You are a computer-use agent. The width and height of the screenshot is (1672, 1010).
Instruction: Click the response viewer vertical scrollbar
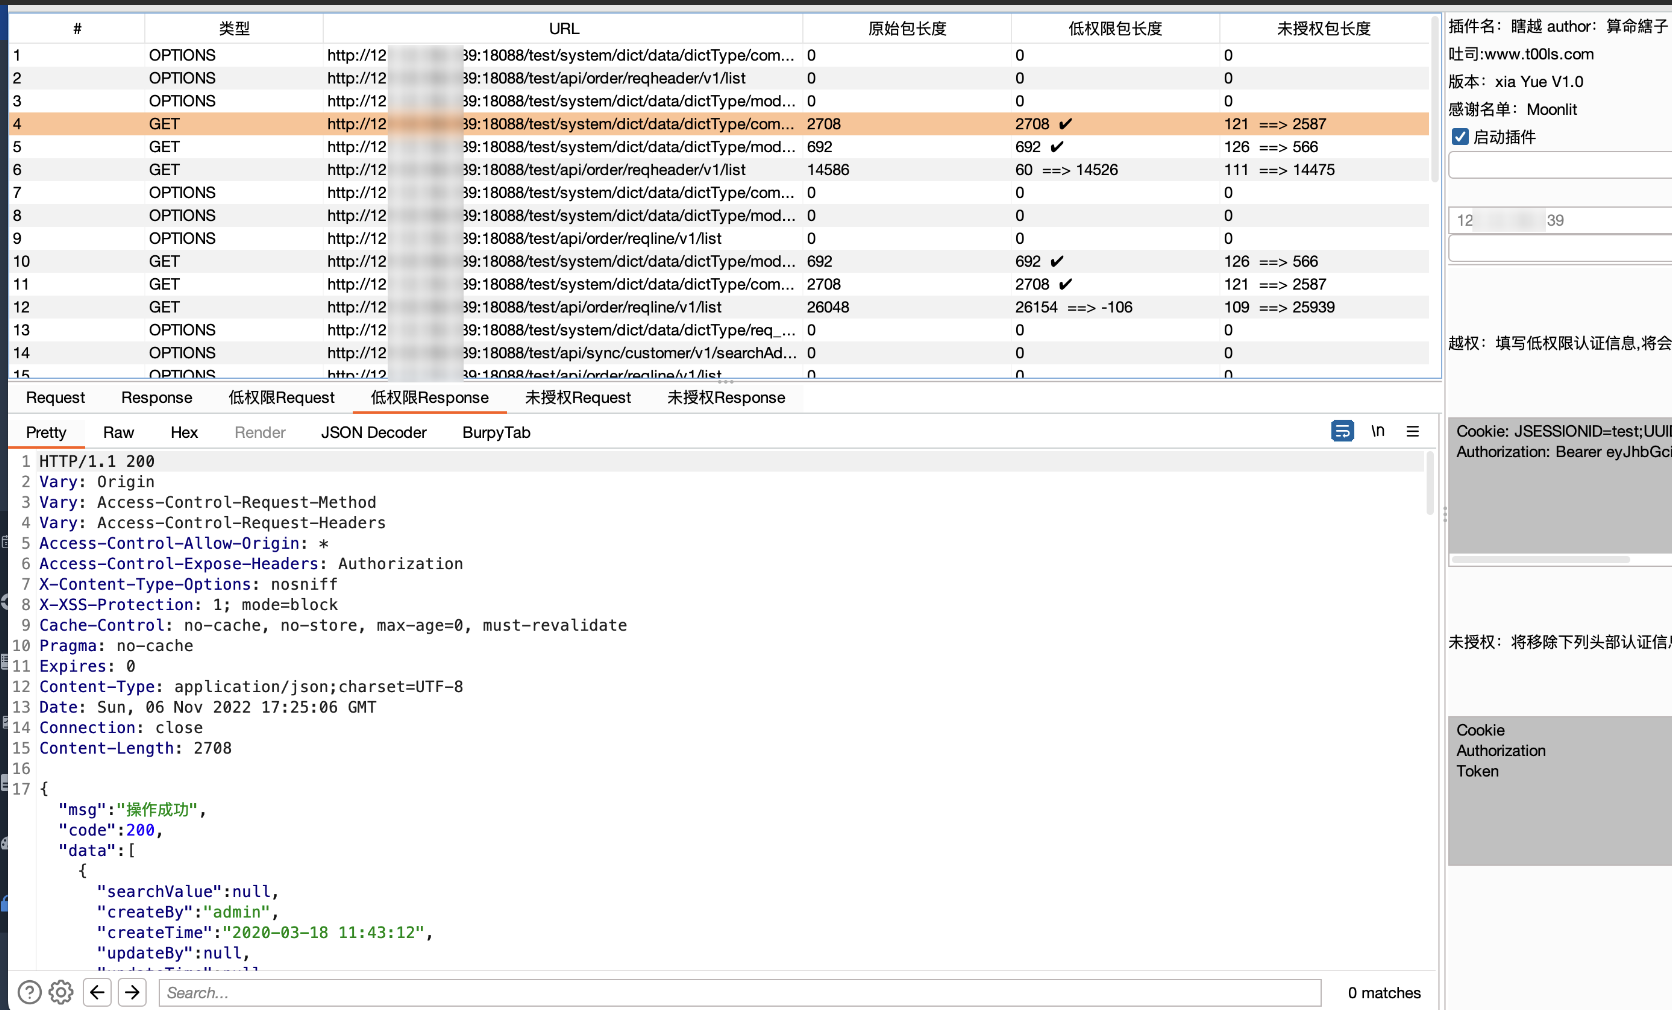[x=1430, y=482]
